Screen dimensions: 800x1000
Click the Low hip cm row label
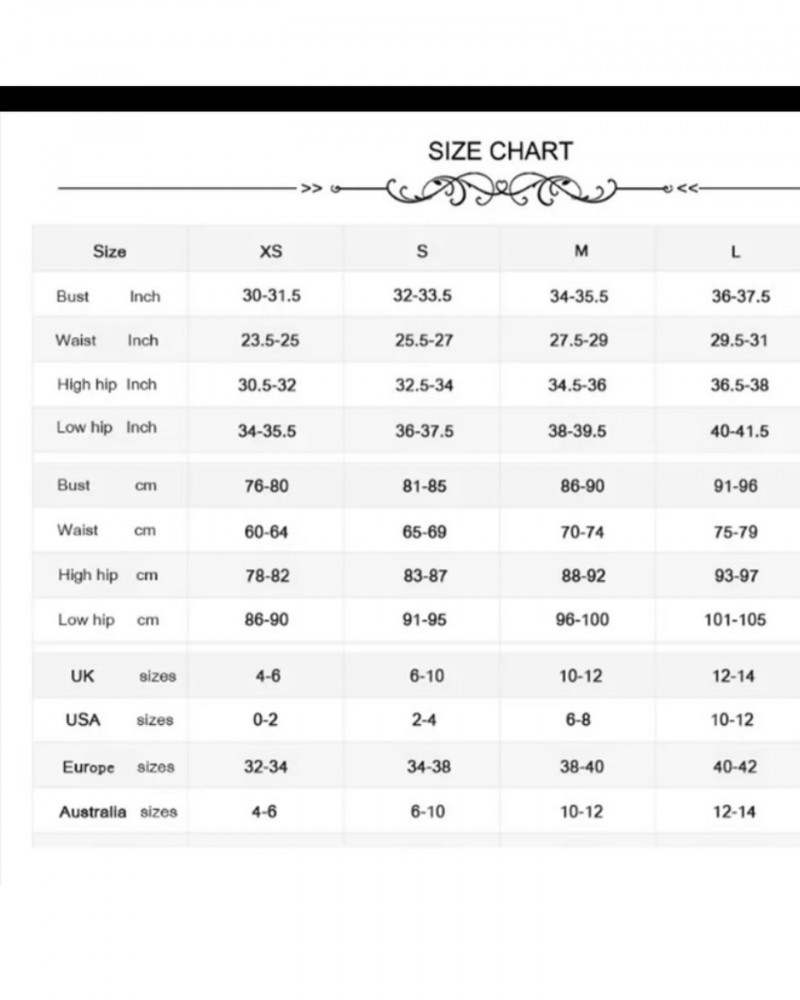click(x=108, y=620)
